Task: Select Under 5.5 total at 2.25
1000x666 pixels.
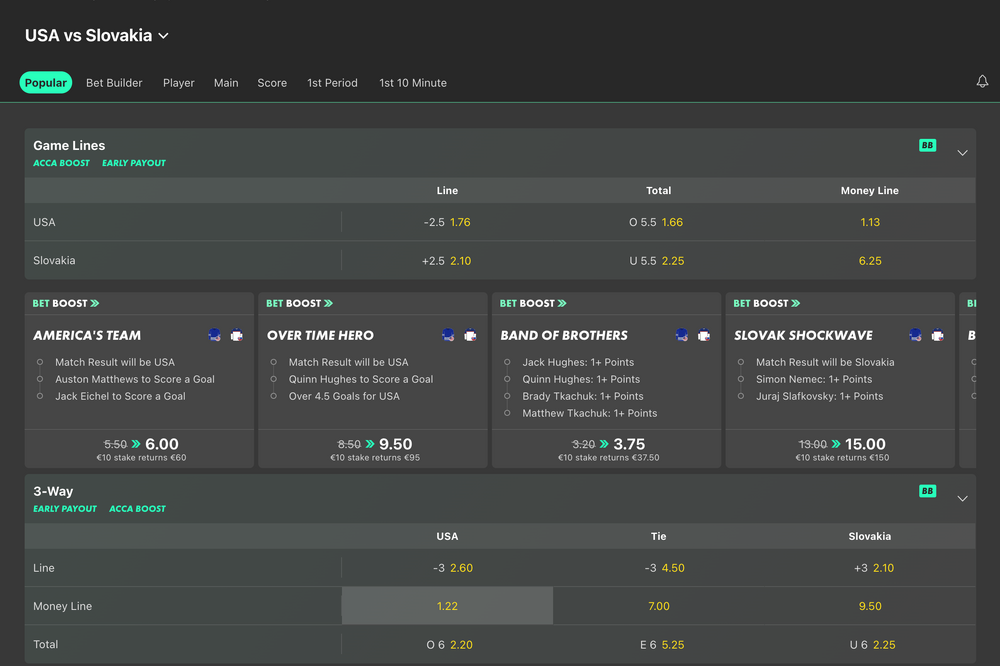Action: coord(658,260)
